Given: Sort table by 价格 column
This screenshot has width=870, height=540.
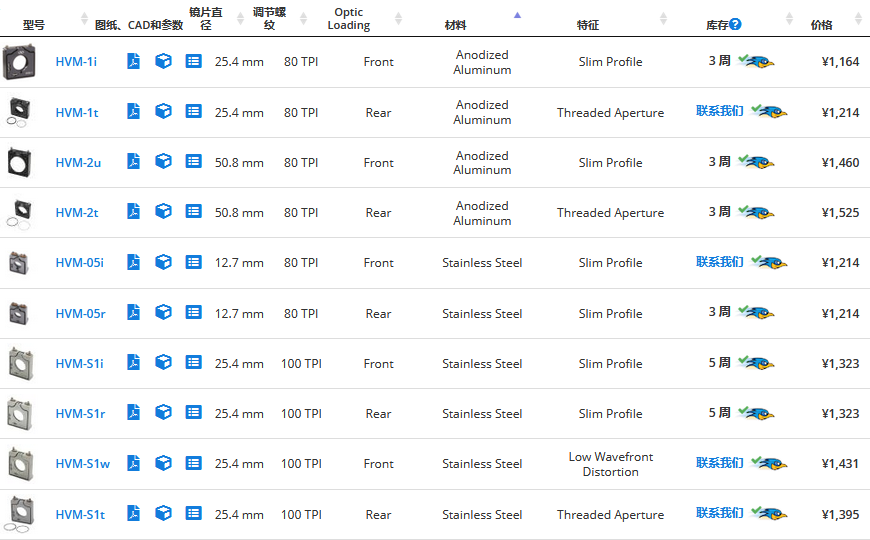Looking at the screenshot, I should click(x=859, y=18).
